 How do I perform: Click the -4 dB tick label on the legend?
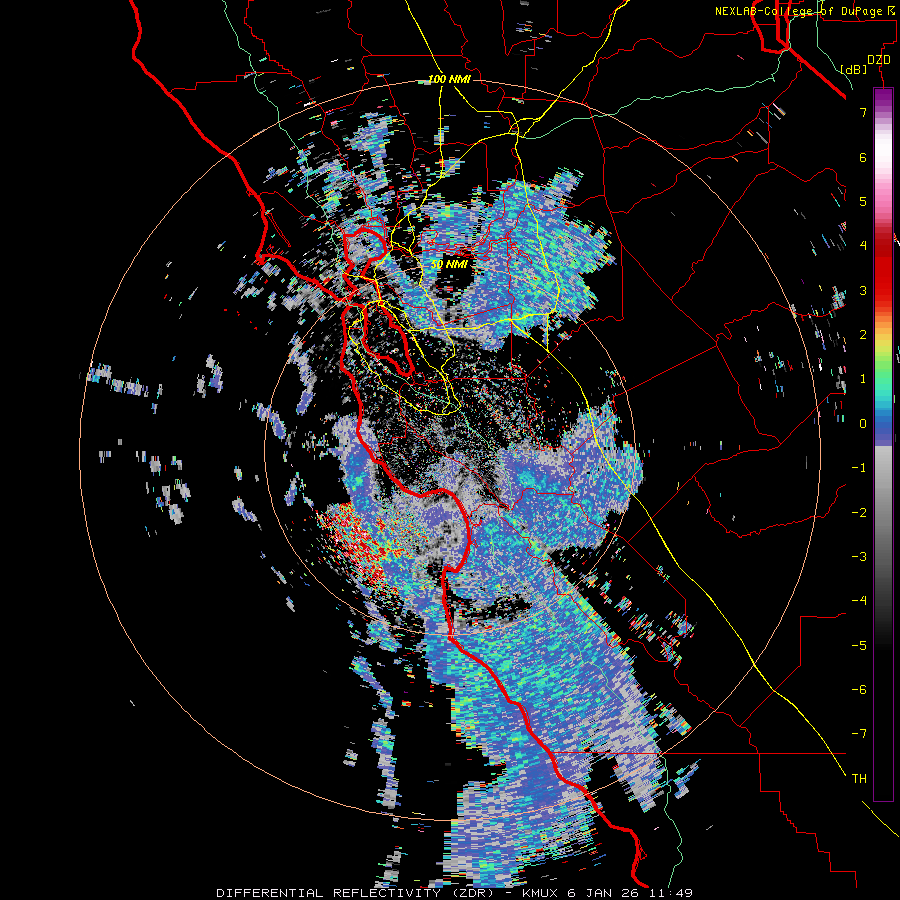[859, 601]
